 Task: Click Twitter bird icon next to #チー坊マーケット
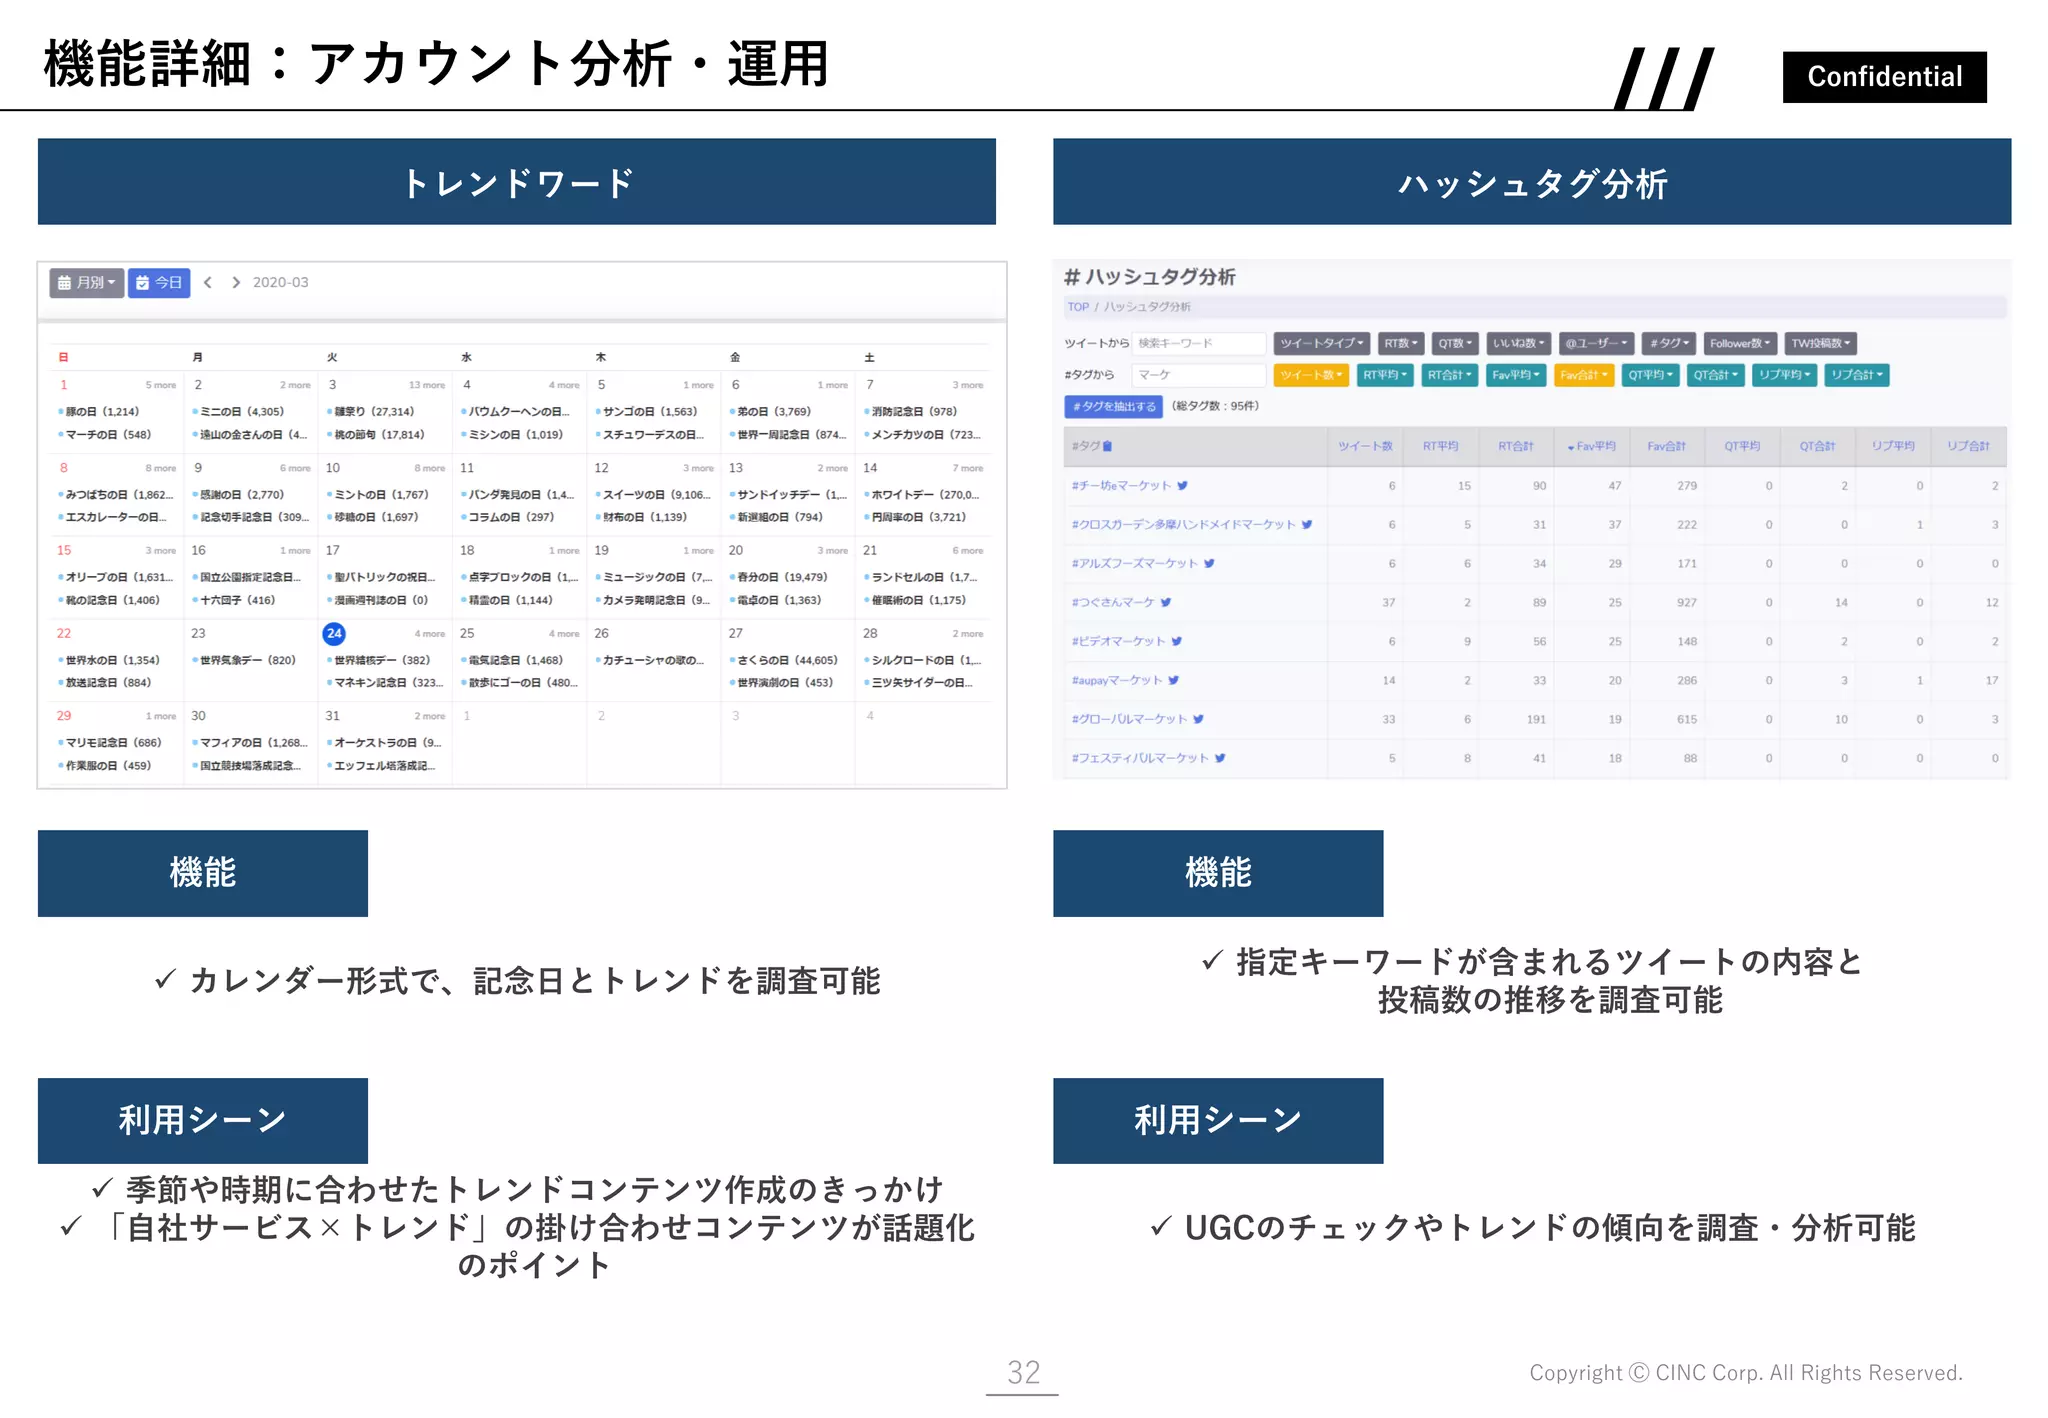click(1182, 486)
